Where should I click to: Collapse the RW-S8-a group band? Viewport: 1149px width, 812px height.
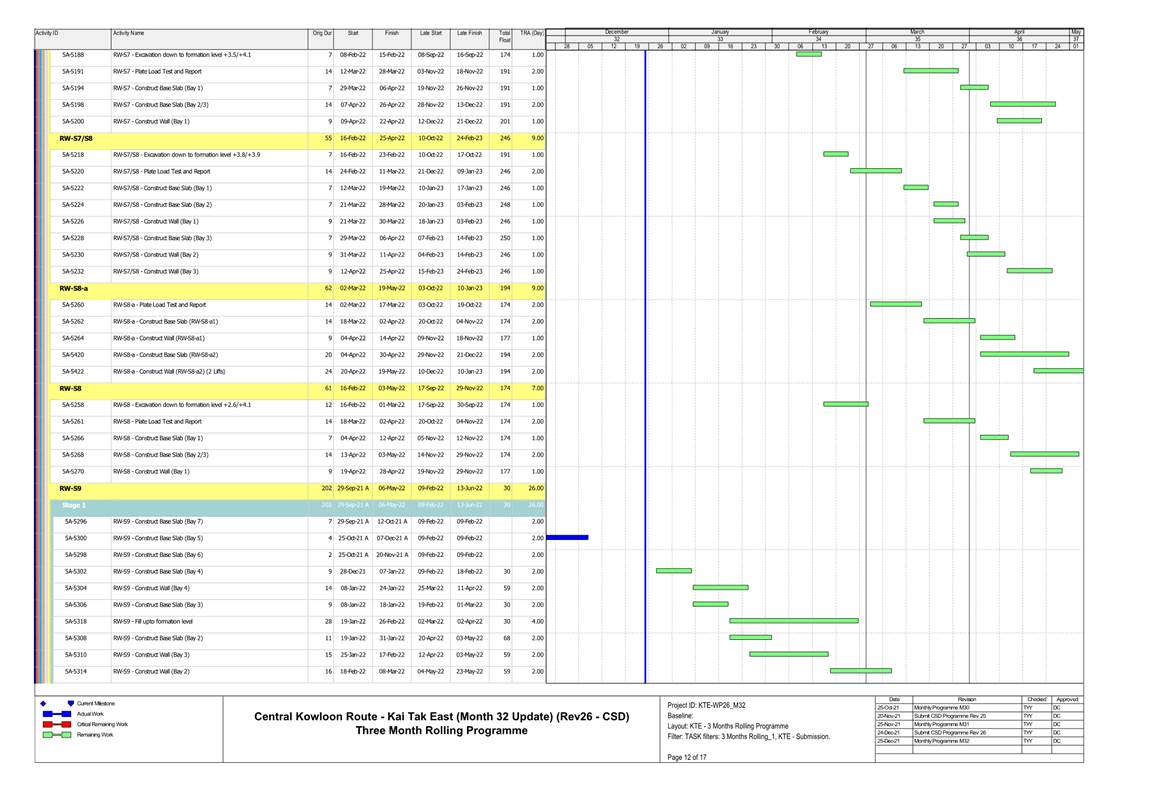tap(74, 288)
